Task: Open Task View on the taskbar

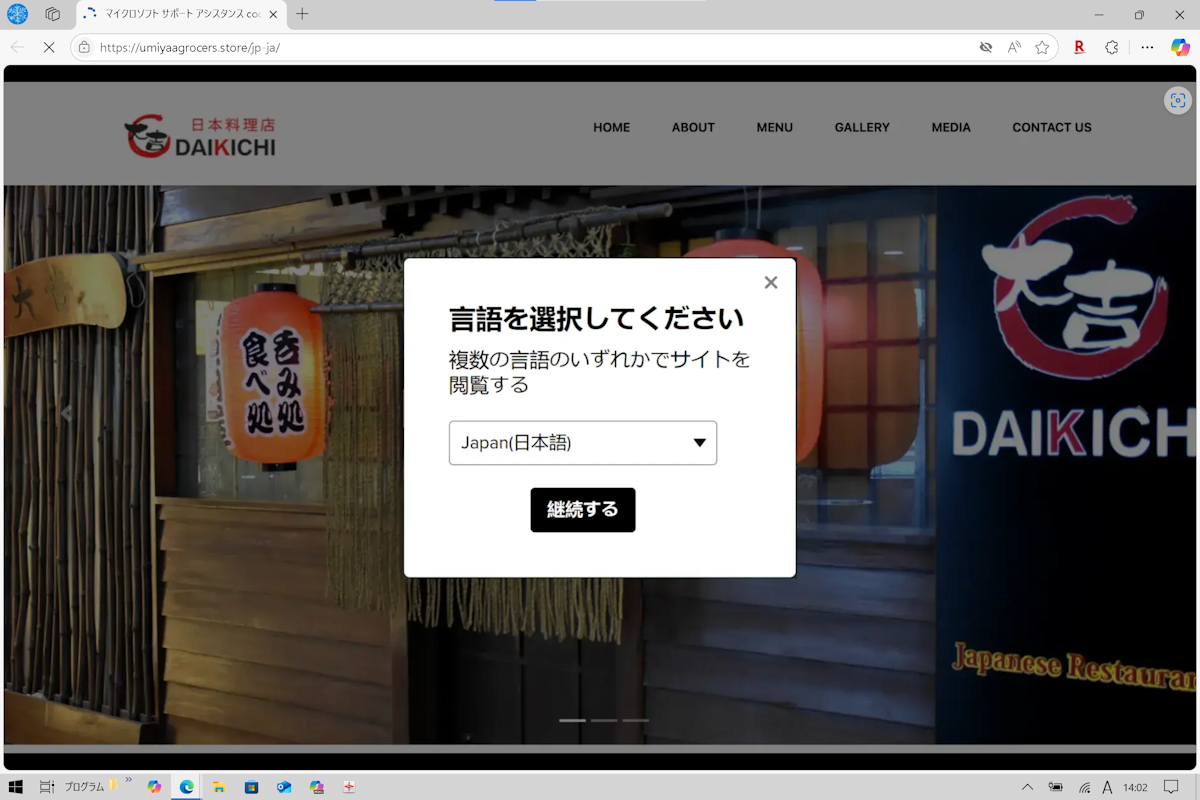Action: (47, 787)
